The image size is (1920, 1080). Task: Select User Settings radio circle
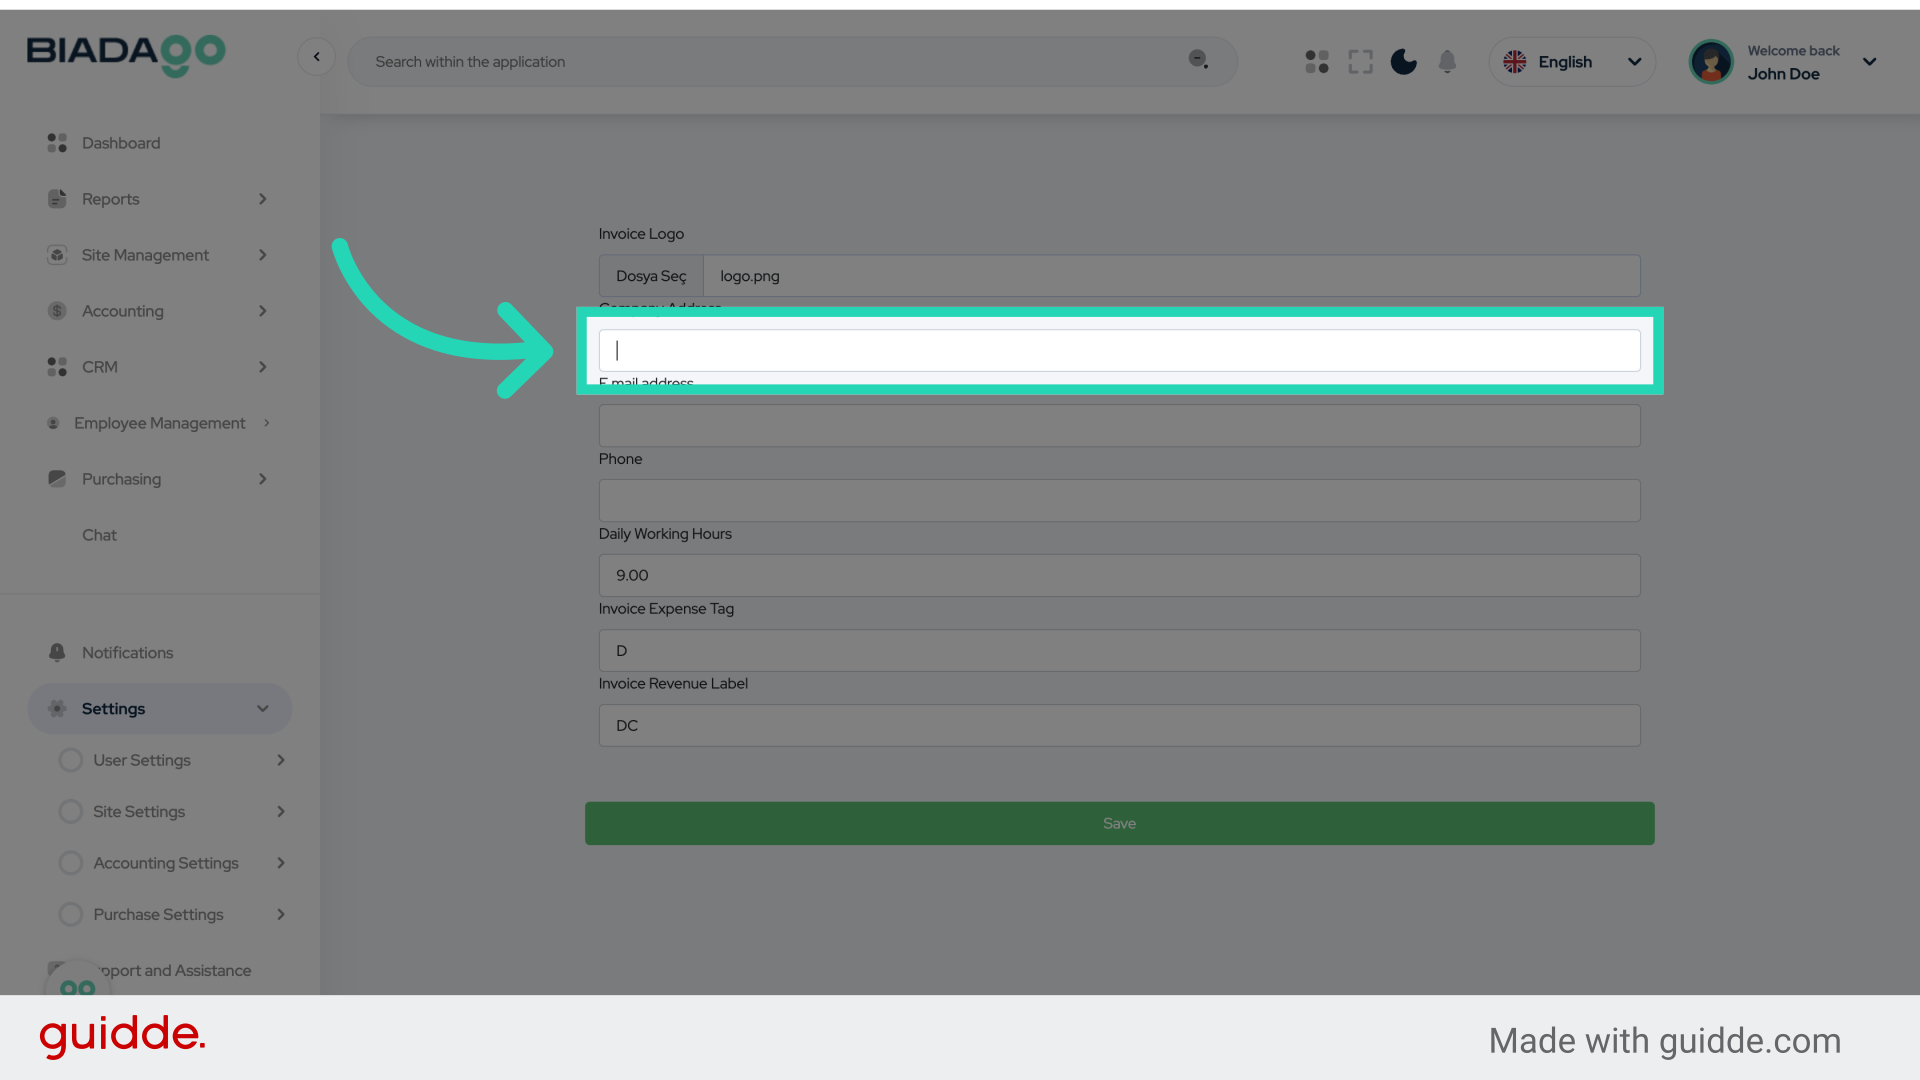point(71,760)
